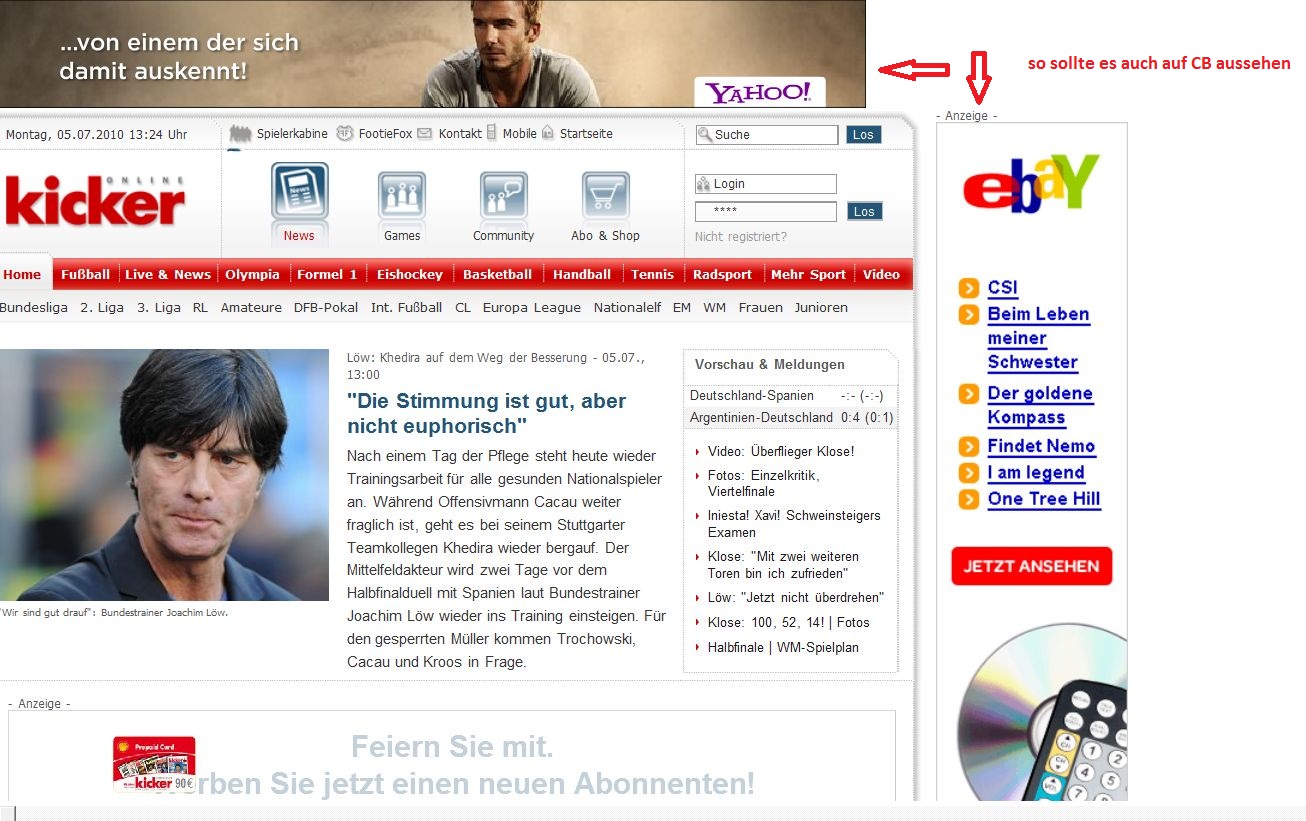The image size is (1306, 821).
Task: Open the Radsport section
Action: tap(722, 274)
